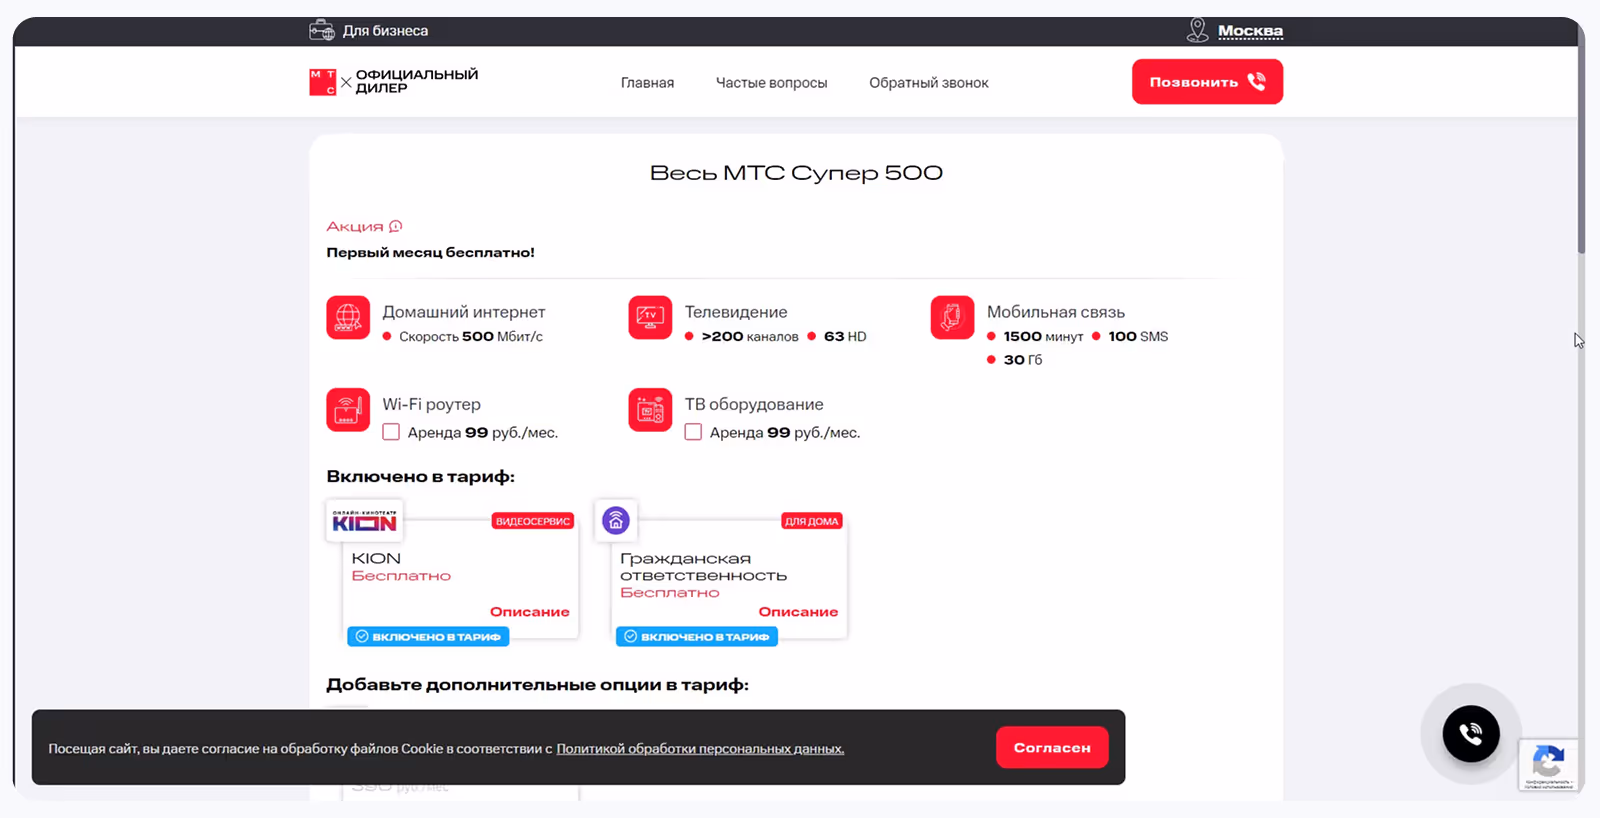Click the >200 каналов text
The height and width of the screenshot is (818, 1600).
(750, 337)
